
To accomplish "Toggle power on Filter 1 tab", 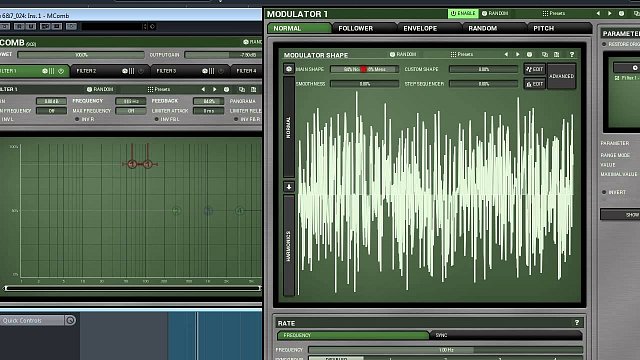I will tap(61, 71).
